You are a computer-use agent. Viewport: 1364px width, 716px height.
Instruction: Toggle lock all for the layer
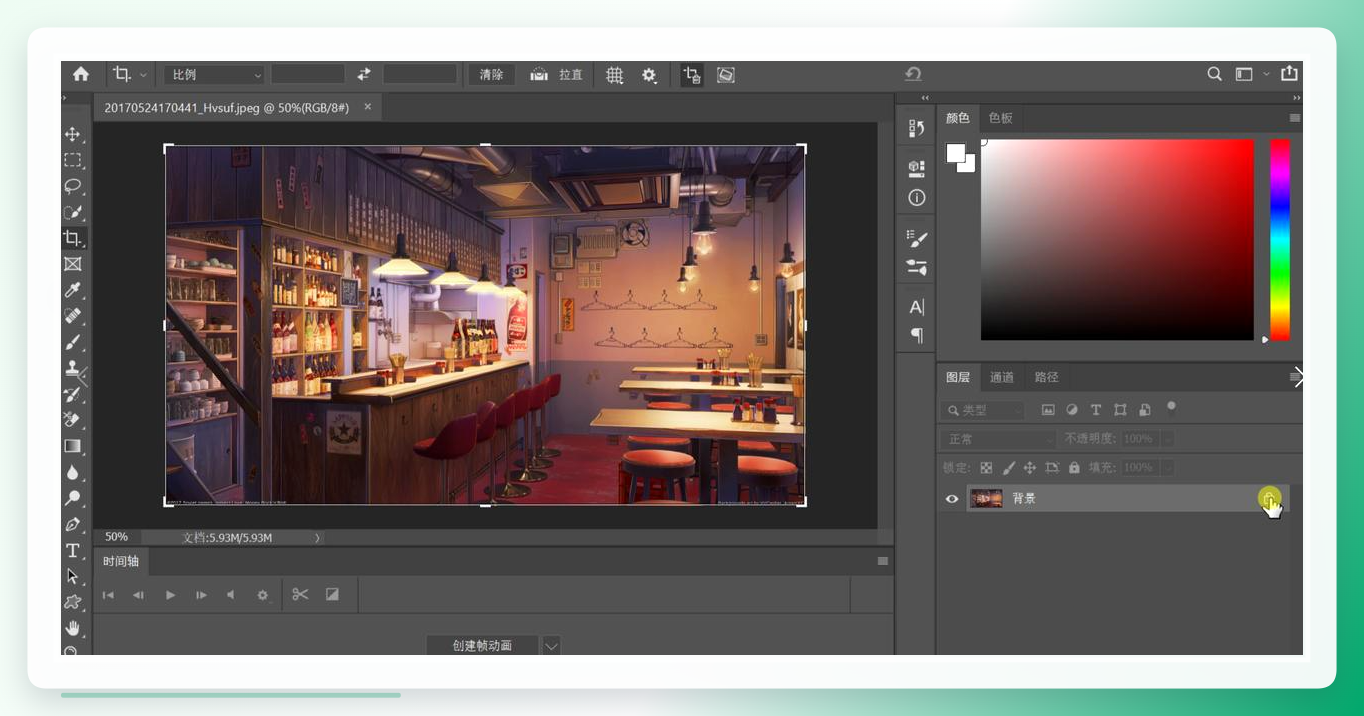[1074, 467]
